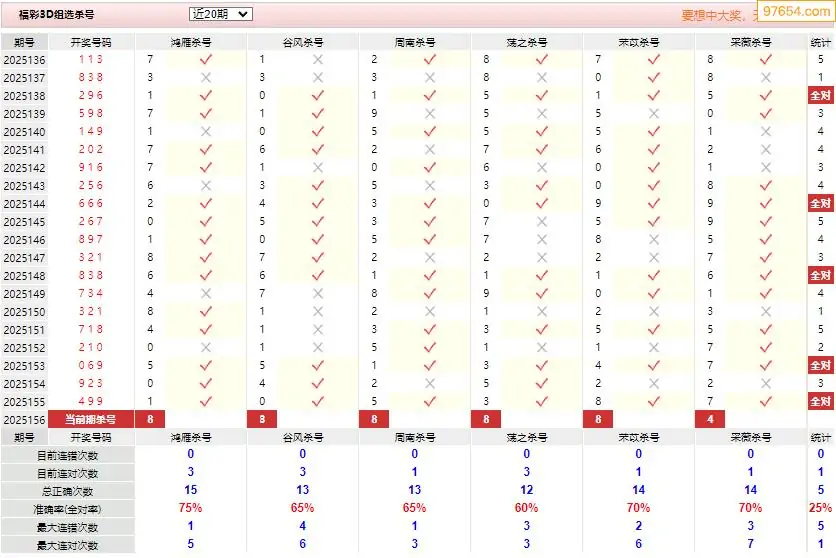
Task: Click 全对 badge in row 2025138
Action: tap(821, 95)
